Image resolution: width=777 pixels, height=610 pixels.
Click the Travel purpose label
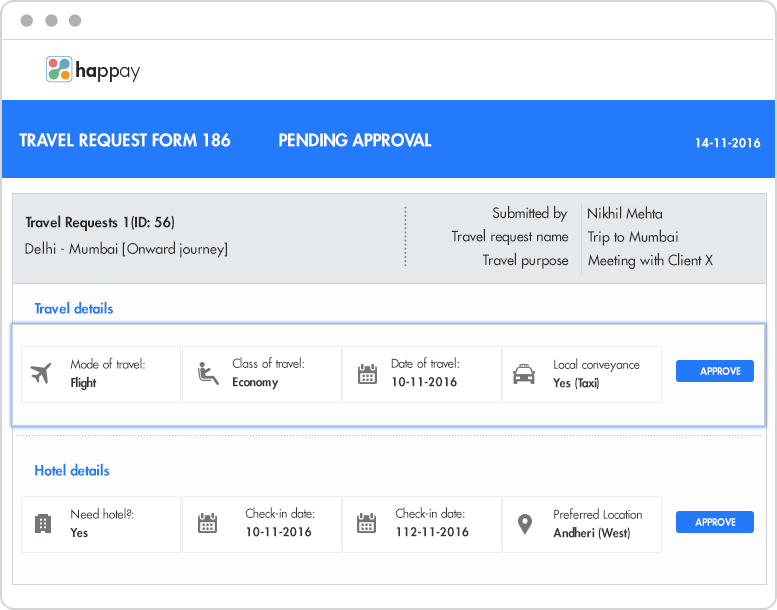tap(526, 261)
